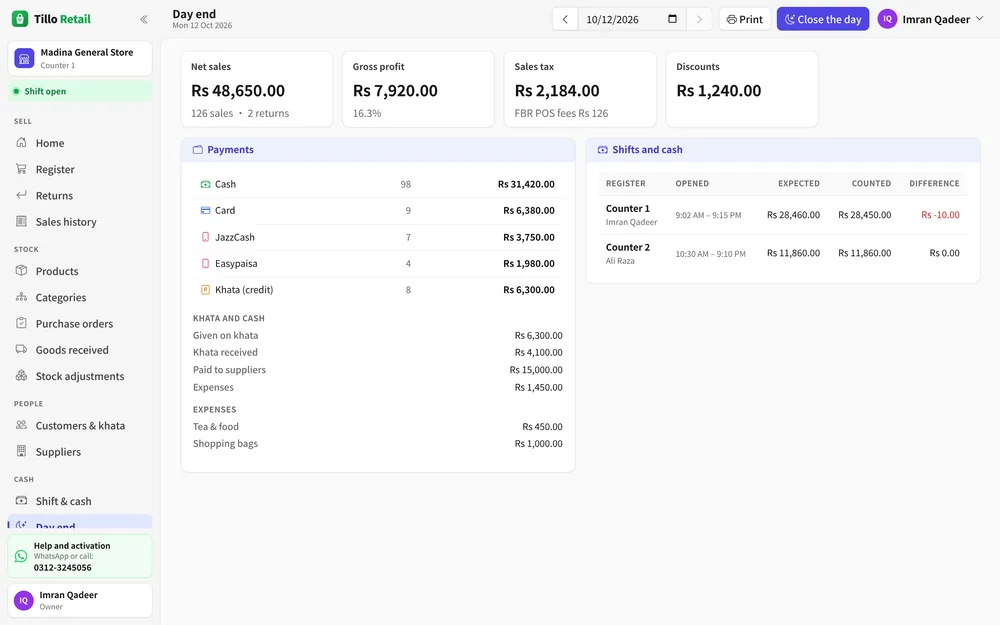Go to previous day using left arrow
The image size is (1000, 625).
(x=565, y=19)
